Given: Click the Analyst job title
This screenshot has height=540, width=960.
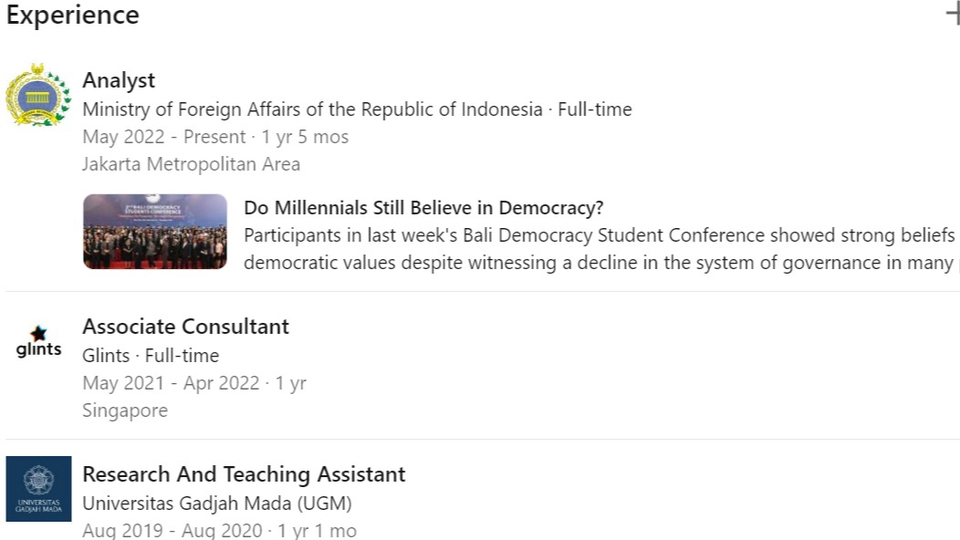Looking at the screenshot, I should coord(118,80).
